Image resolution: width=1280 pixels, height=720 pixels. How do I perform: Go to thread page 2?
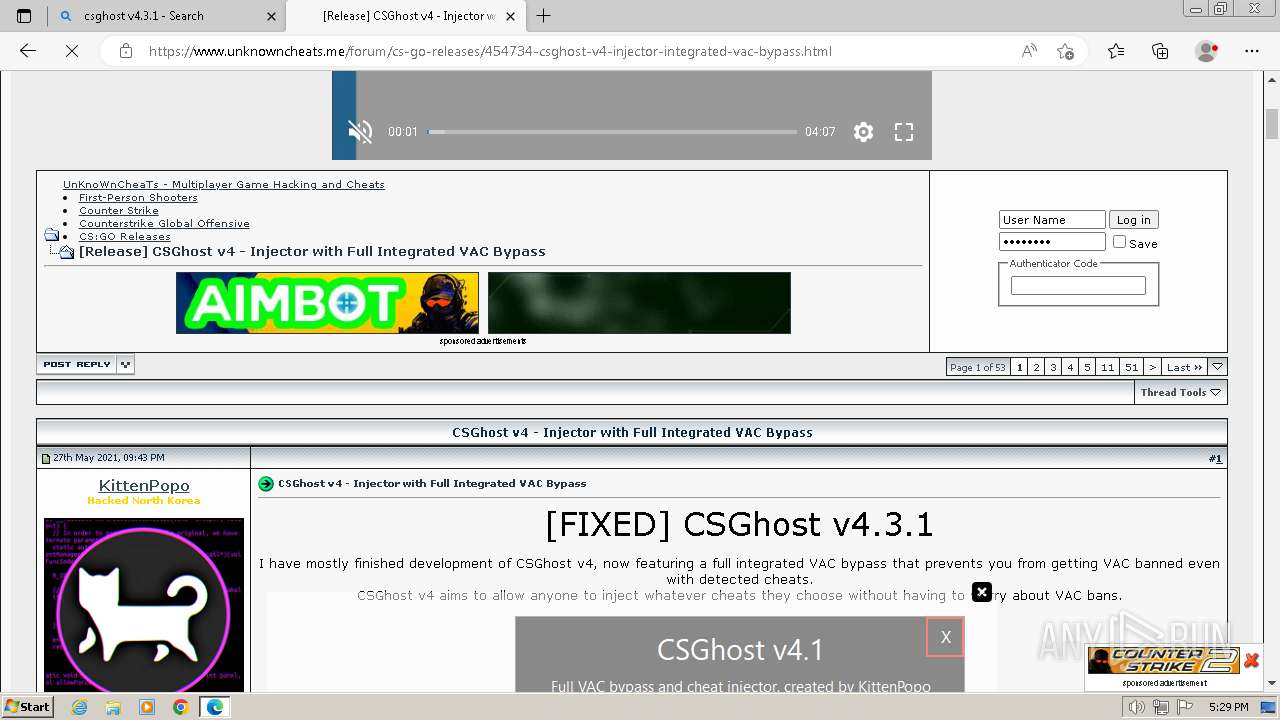pos(1036,367)
